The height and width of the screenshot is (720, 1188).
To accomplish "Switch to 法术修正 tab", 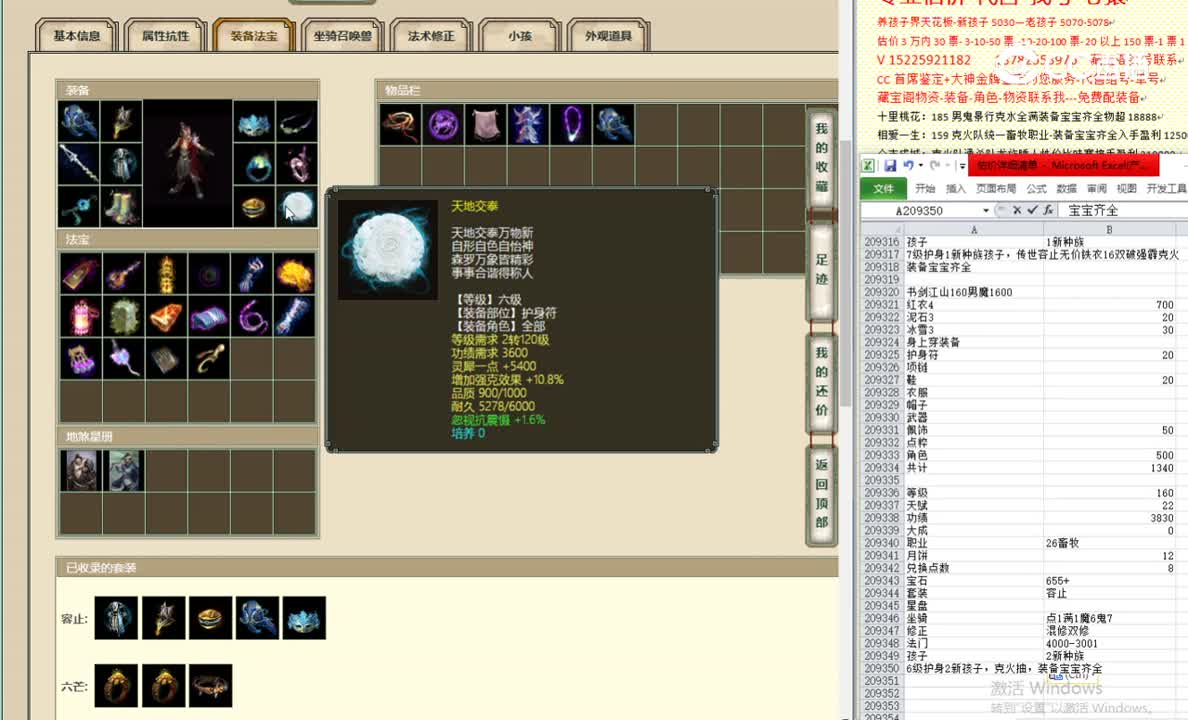I will (431, 36).
